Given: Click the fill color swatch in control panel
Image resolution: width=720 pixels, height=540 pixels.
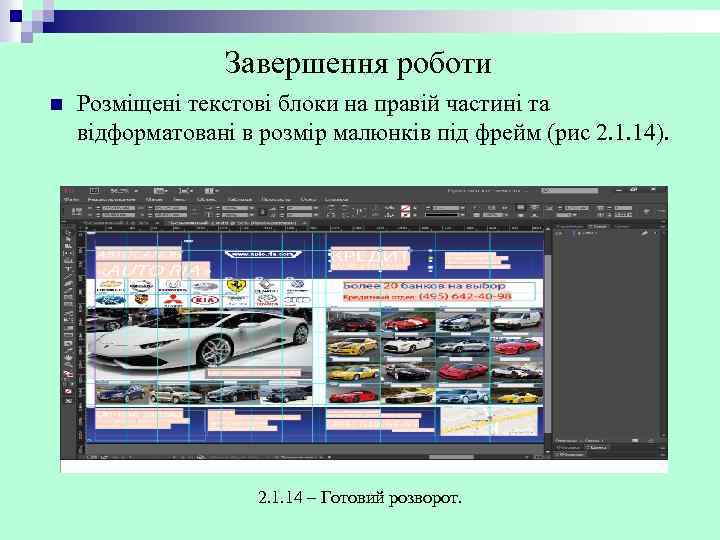Looking at the screenshot, I should (405, 208).
